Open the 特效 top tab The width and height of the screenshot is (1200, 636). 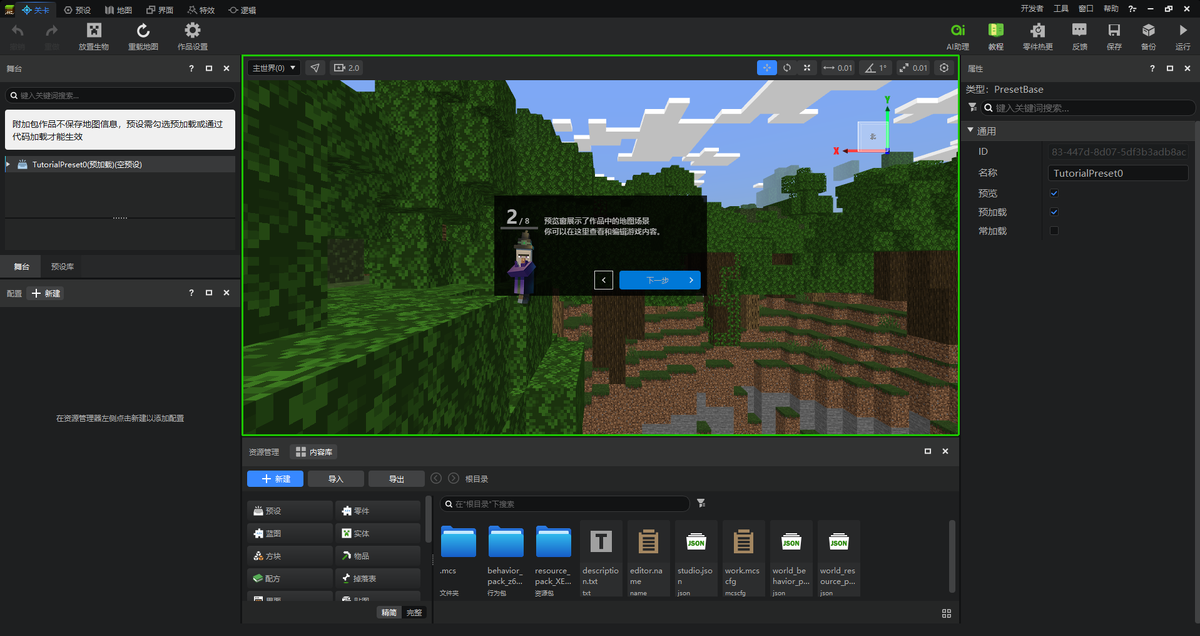[201, 9]
